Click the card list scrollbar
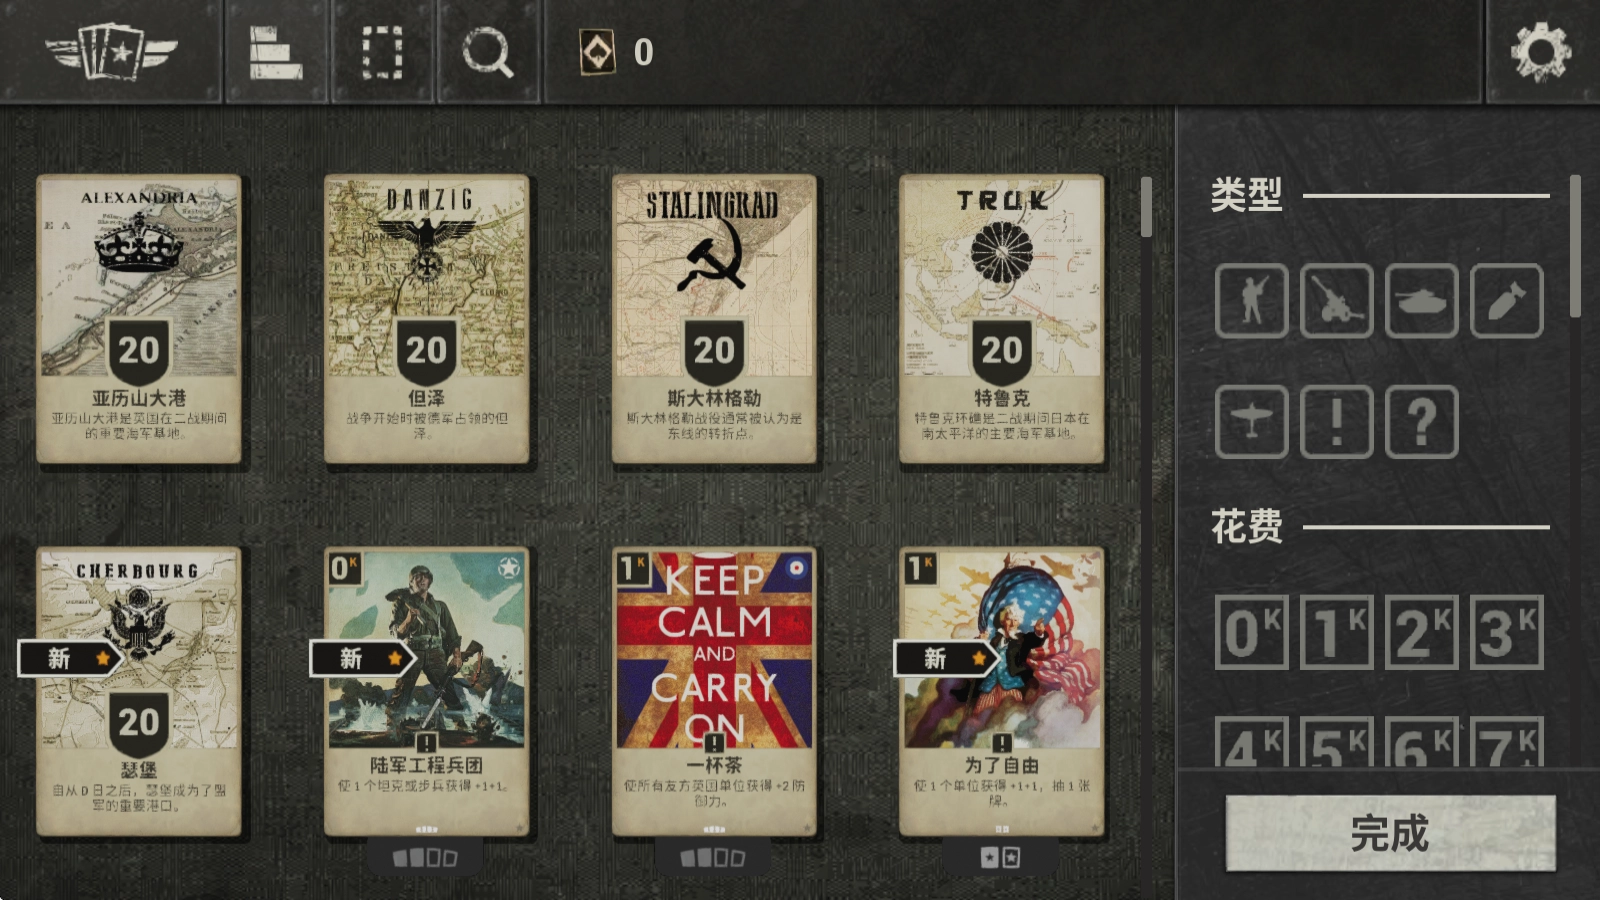This screenshot has height=900, width=1600. tap(1146, 207)
